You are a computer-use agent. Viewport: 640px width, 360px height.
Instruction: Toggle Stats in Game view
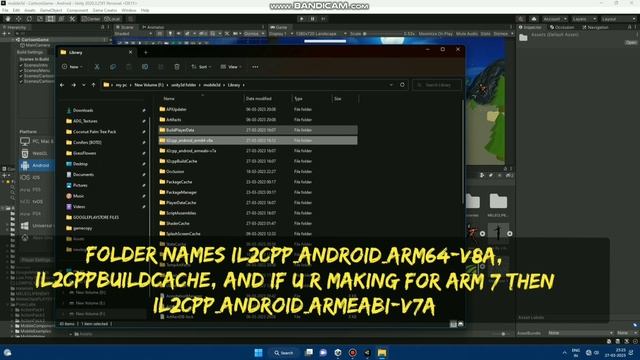pos(485,34)
